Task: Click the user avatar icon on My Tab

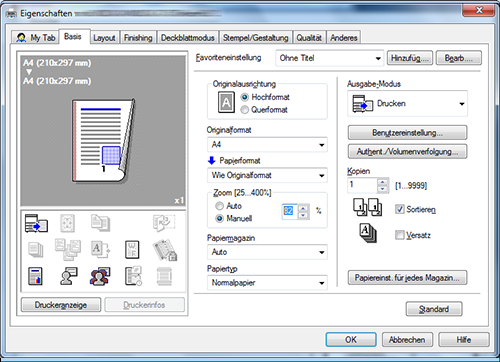Action: pyautogui.click(x=21, y=38)
